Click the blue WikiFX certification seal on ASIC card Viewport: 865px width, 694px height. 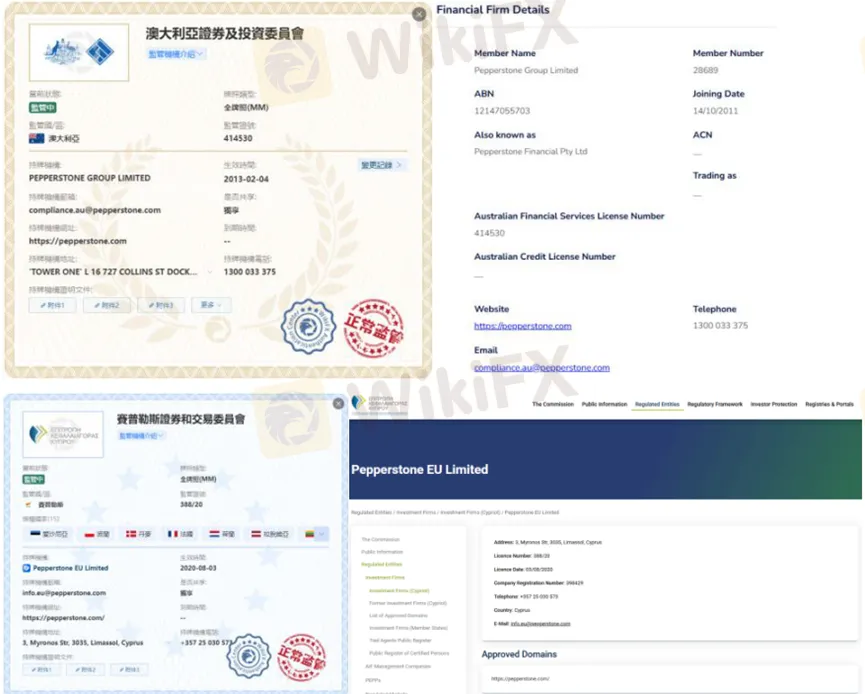(x=308, y=327)
